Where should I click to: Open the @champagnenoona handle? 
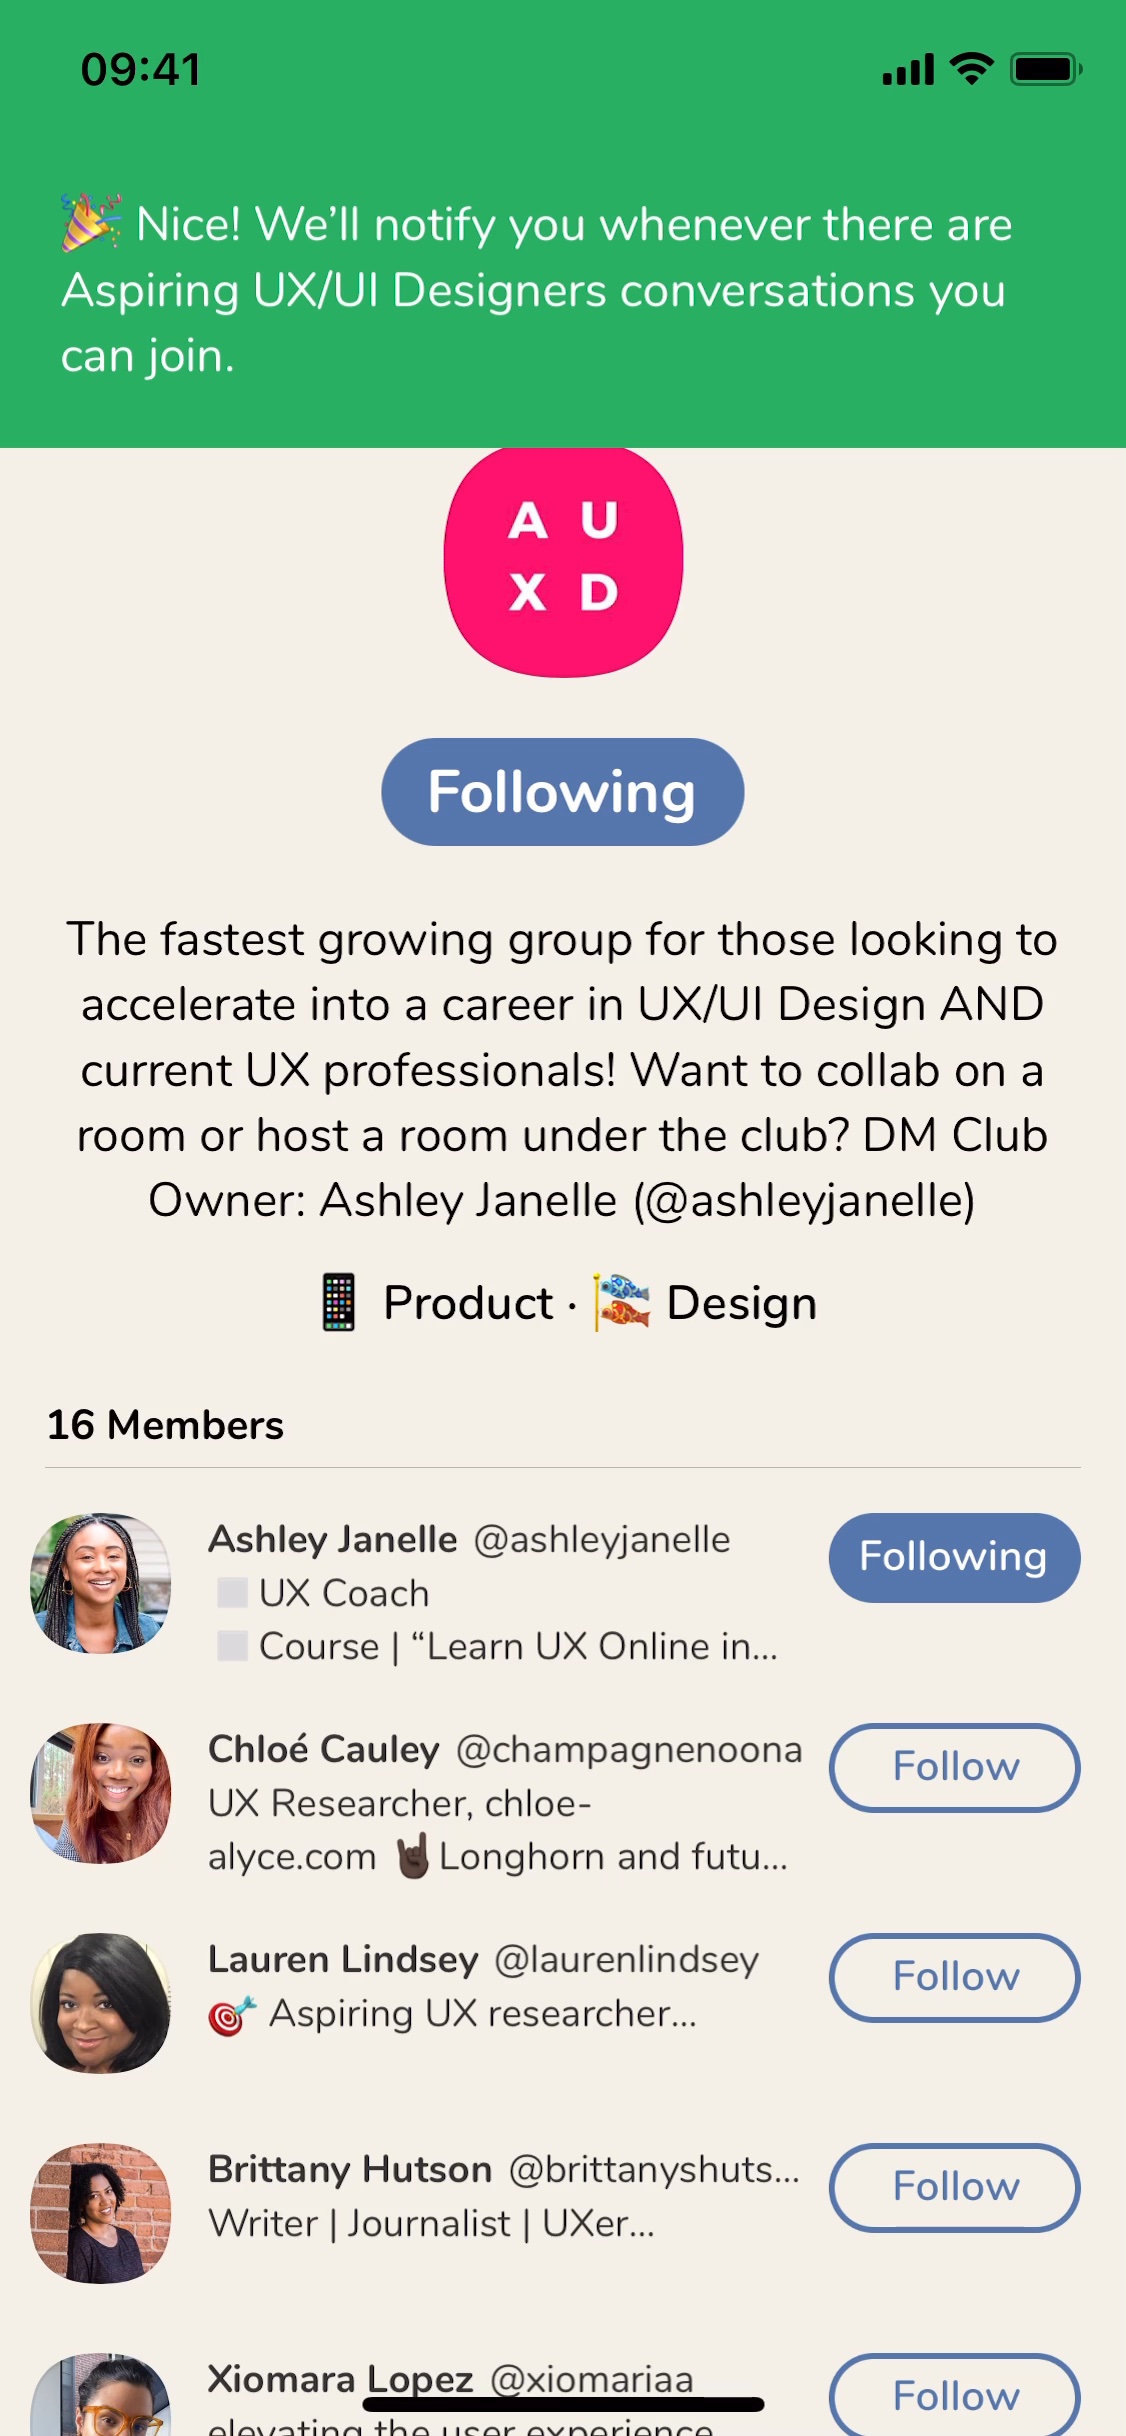(629, 1749)
